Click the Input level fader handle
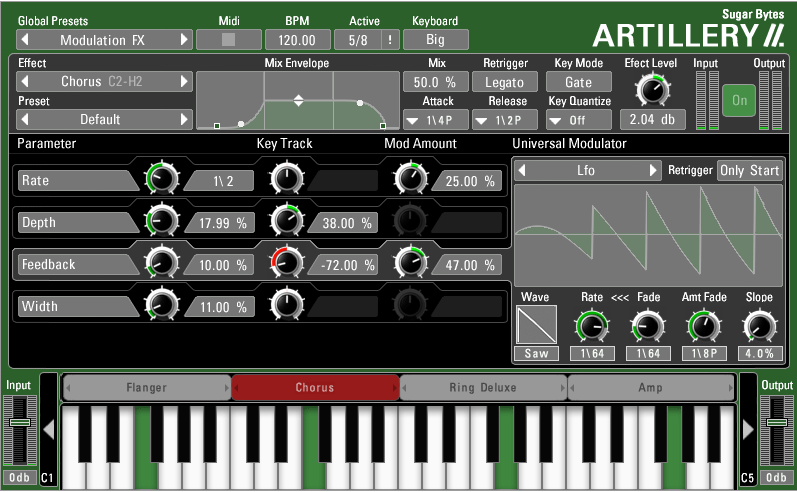 [20, 422]
